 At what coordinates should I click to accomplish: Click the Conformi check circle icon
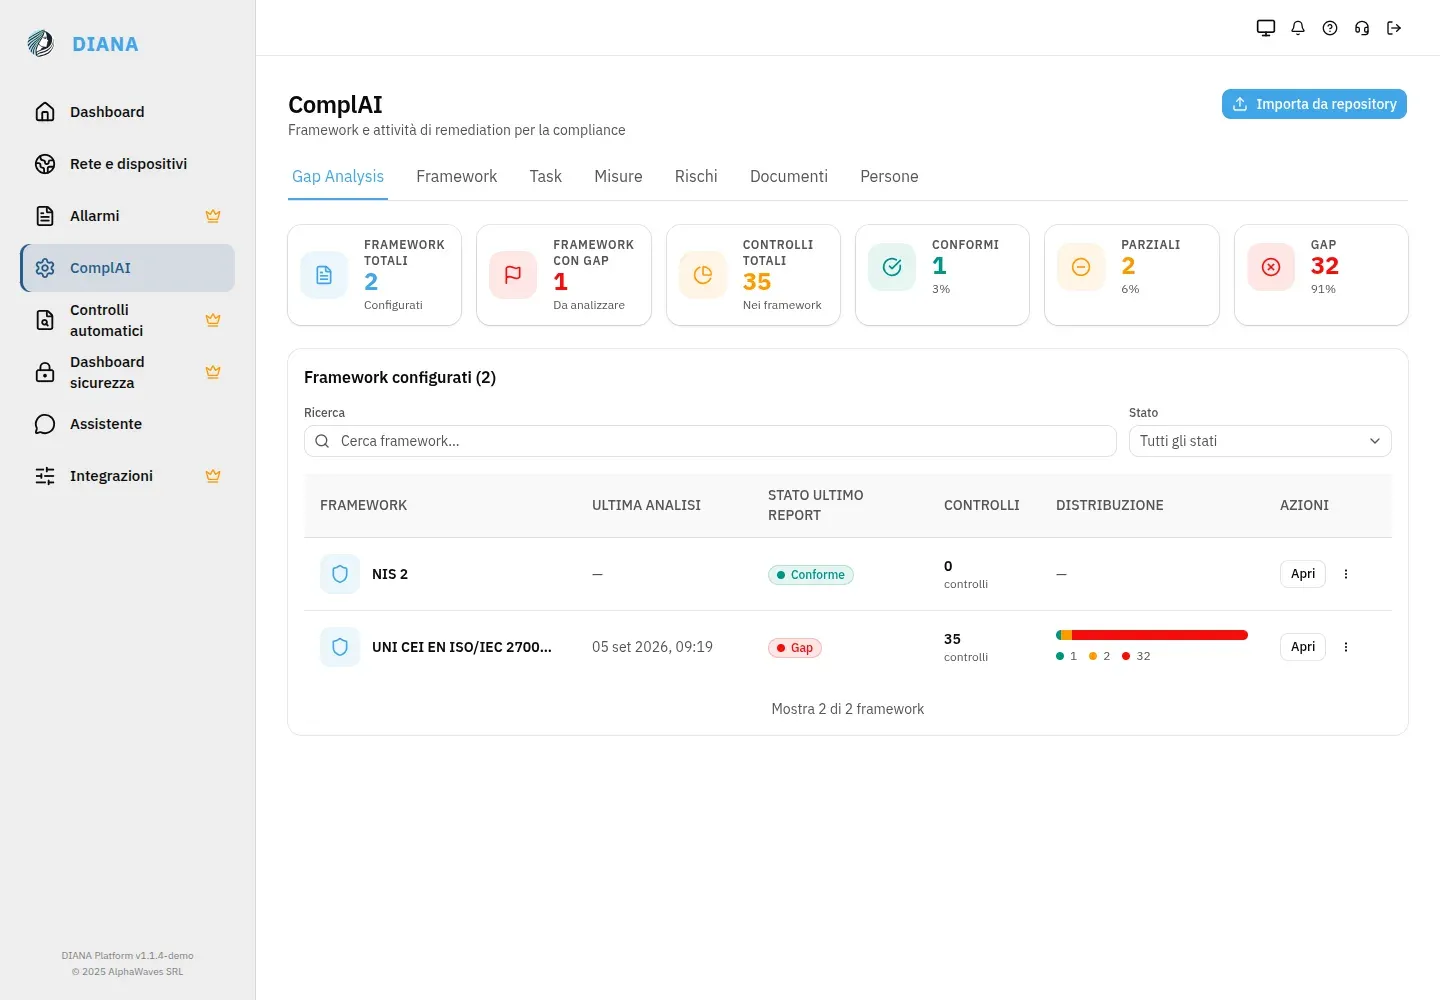(x=892, y=267)
